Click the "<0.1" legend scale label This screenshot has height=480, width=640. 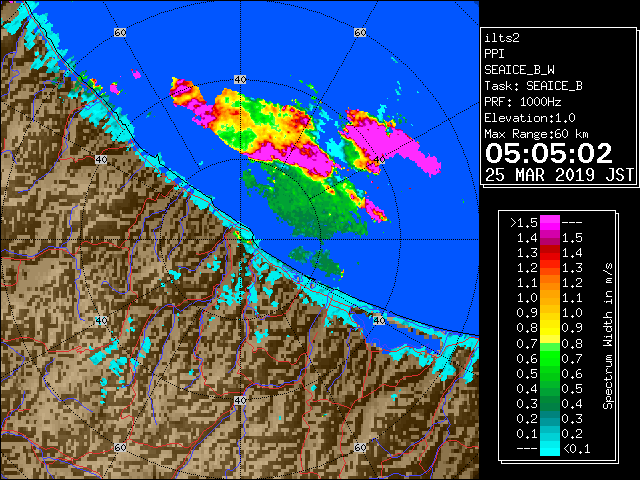(577, 449)
